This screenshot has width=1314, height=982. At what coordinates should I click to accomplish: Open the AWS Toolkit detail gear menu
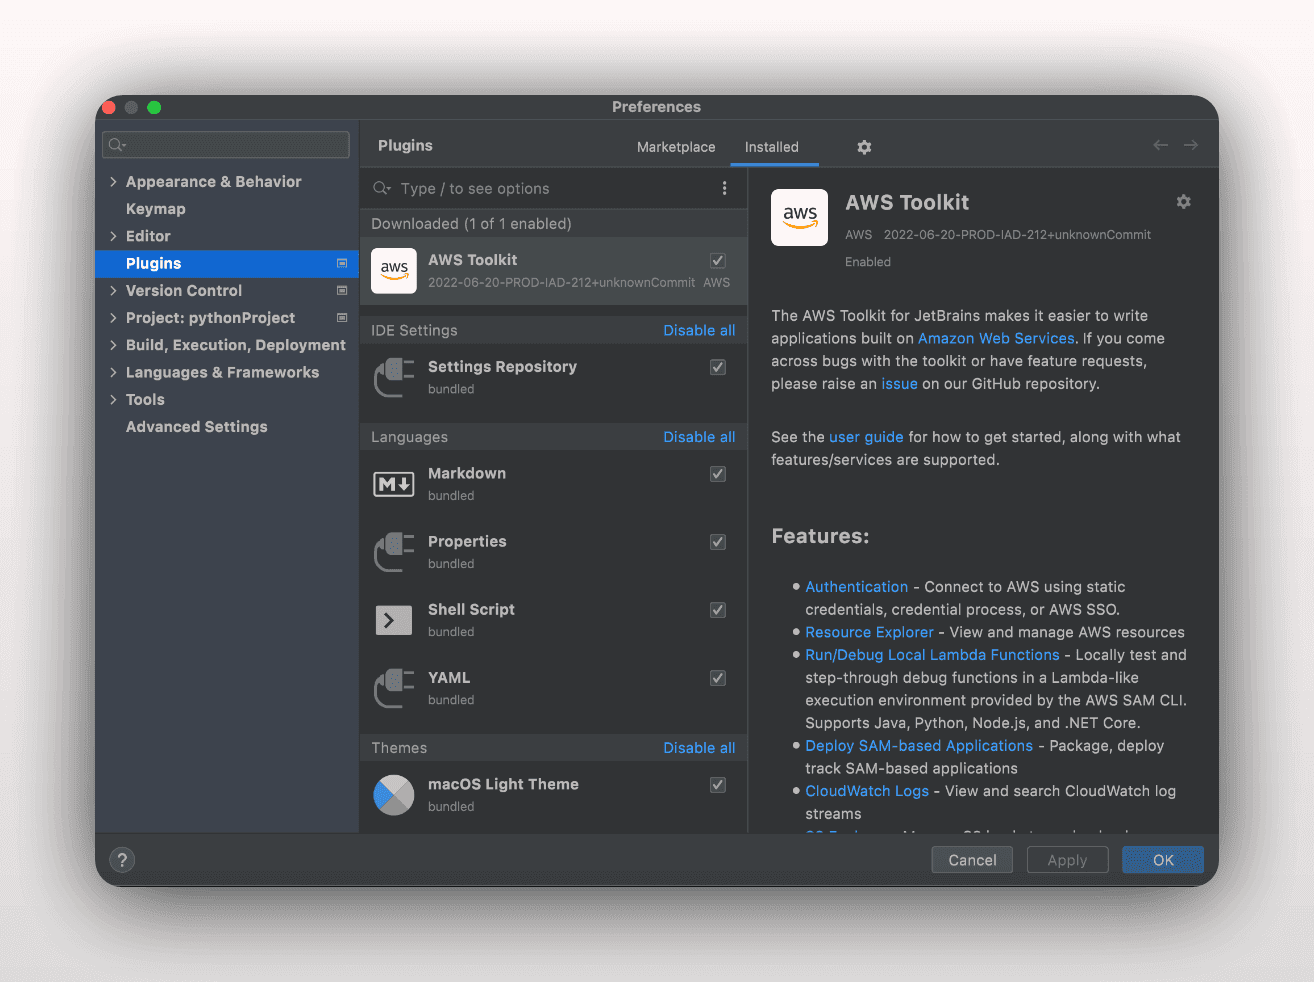tap(1183, 202)
